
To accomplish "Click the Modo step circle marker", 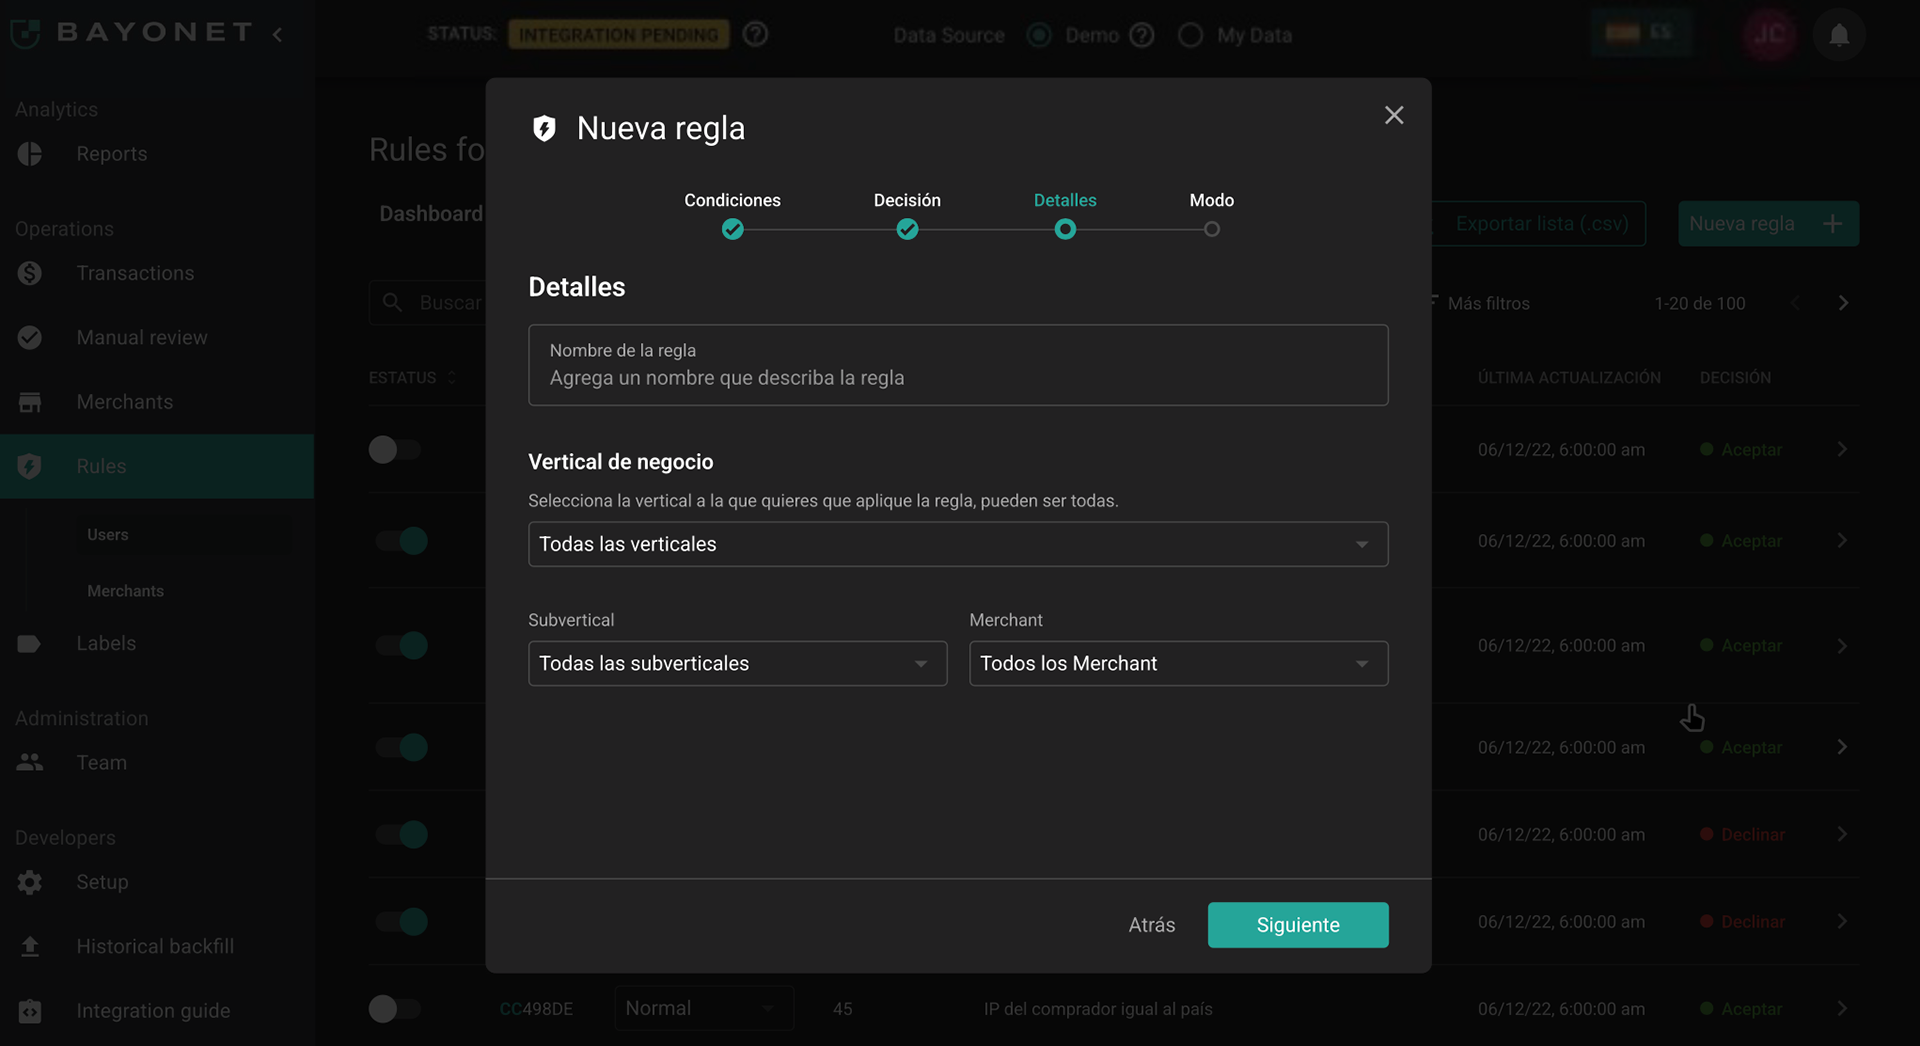I will tap(1211, 230).
